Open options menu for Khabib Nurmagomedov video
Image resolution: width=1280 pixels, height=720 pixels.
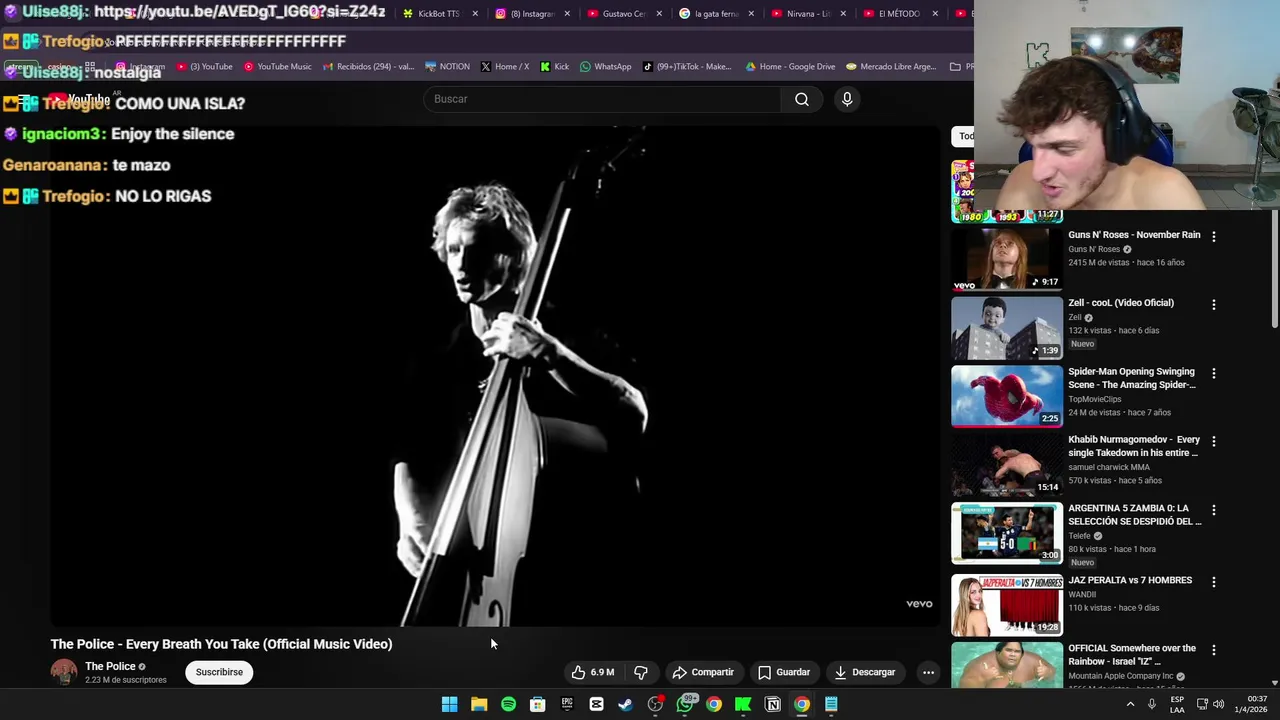coord(1214,441)
